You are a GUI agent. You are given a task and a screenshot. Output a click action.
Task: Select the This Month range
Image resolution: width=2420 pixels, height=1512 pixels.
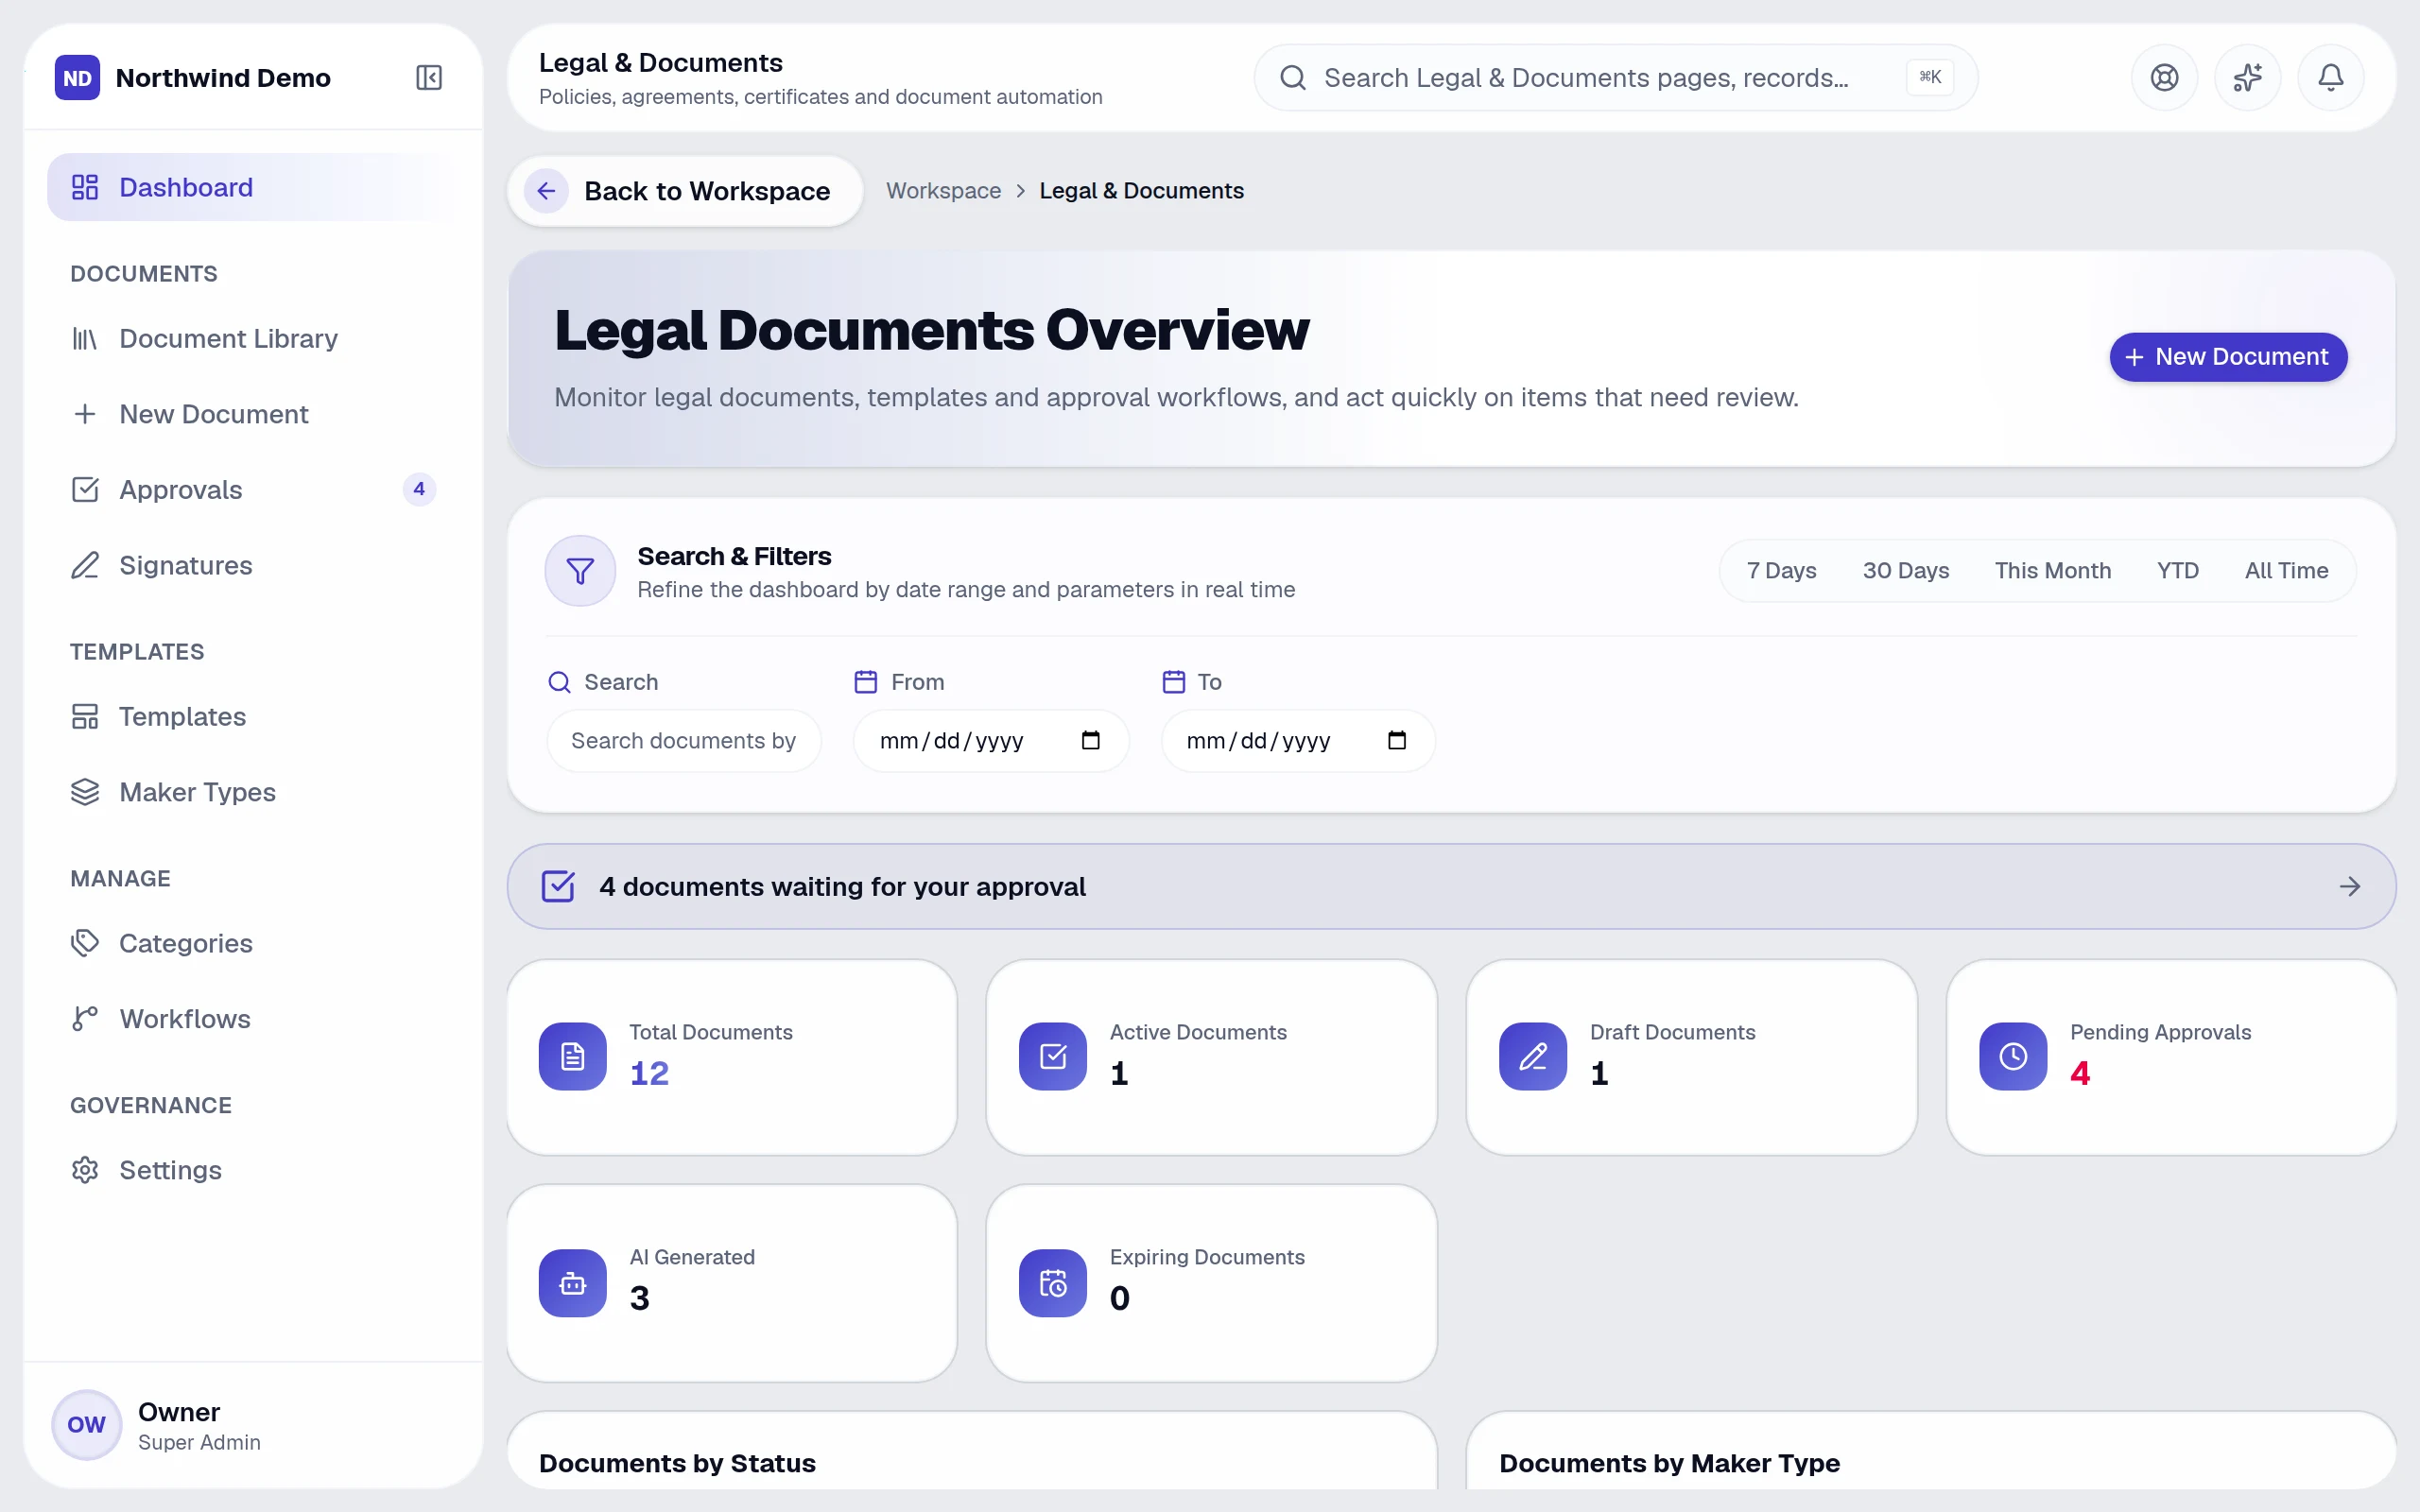pos(2052,570)
